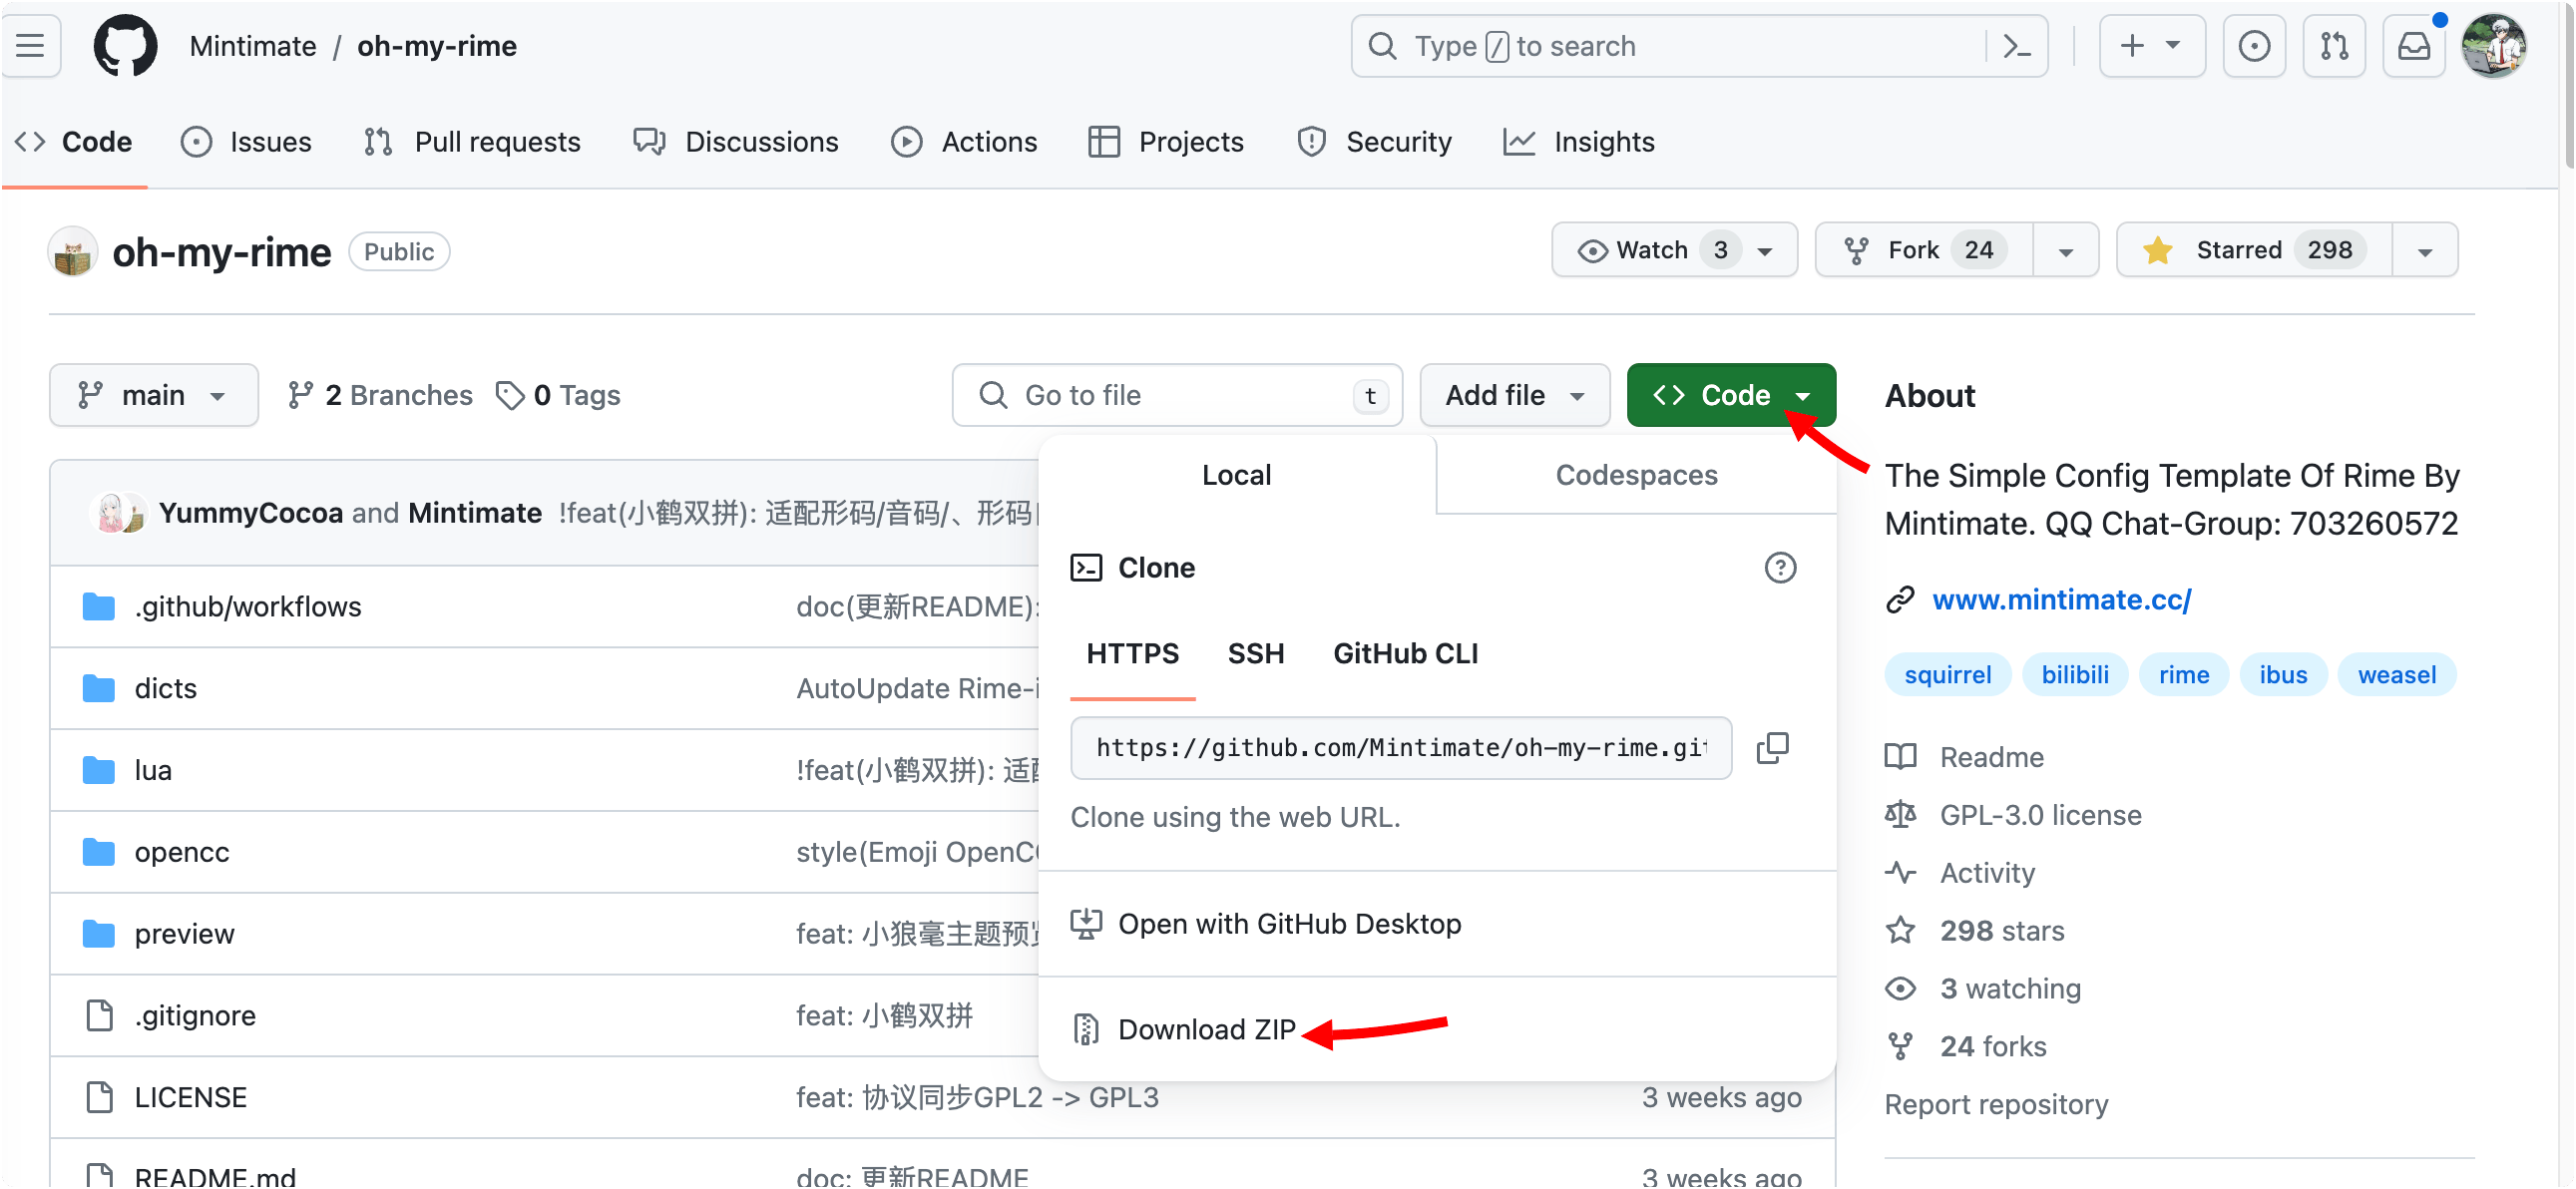
Task: Expand the Fork options dropdown arrow
Action: tap(2066, 251)
